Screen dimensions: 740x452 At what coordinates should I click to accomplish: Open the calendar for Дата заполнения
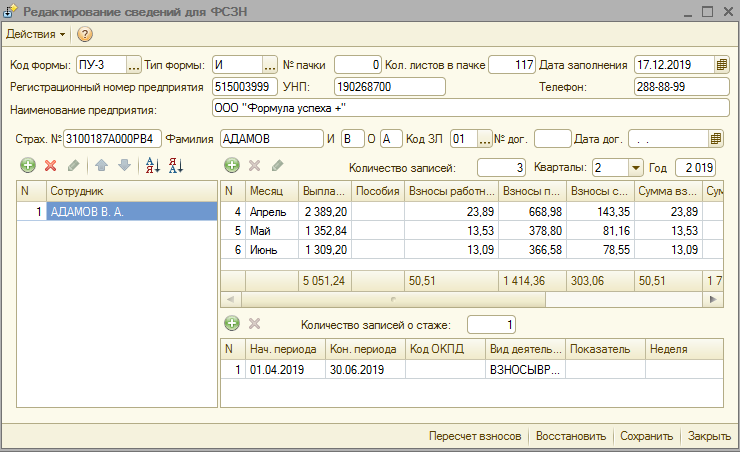coord(722,65)
